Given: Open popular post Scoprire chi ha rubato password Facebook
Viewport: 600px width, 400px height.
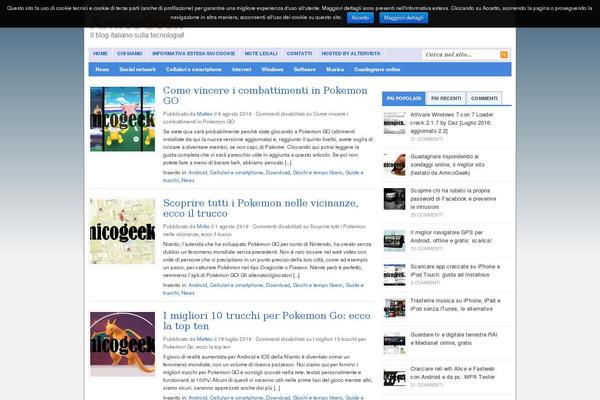Looking at the screenshot, I should [453, 199].
